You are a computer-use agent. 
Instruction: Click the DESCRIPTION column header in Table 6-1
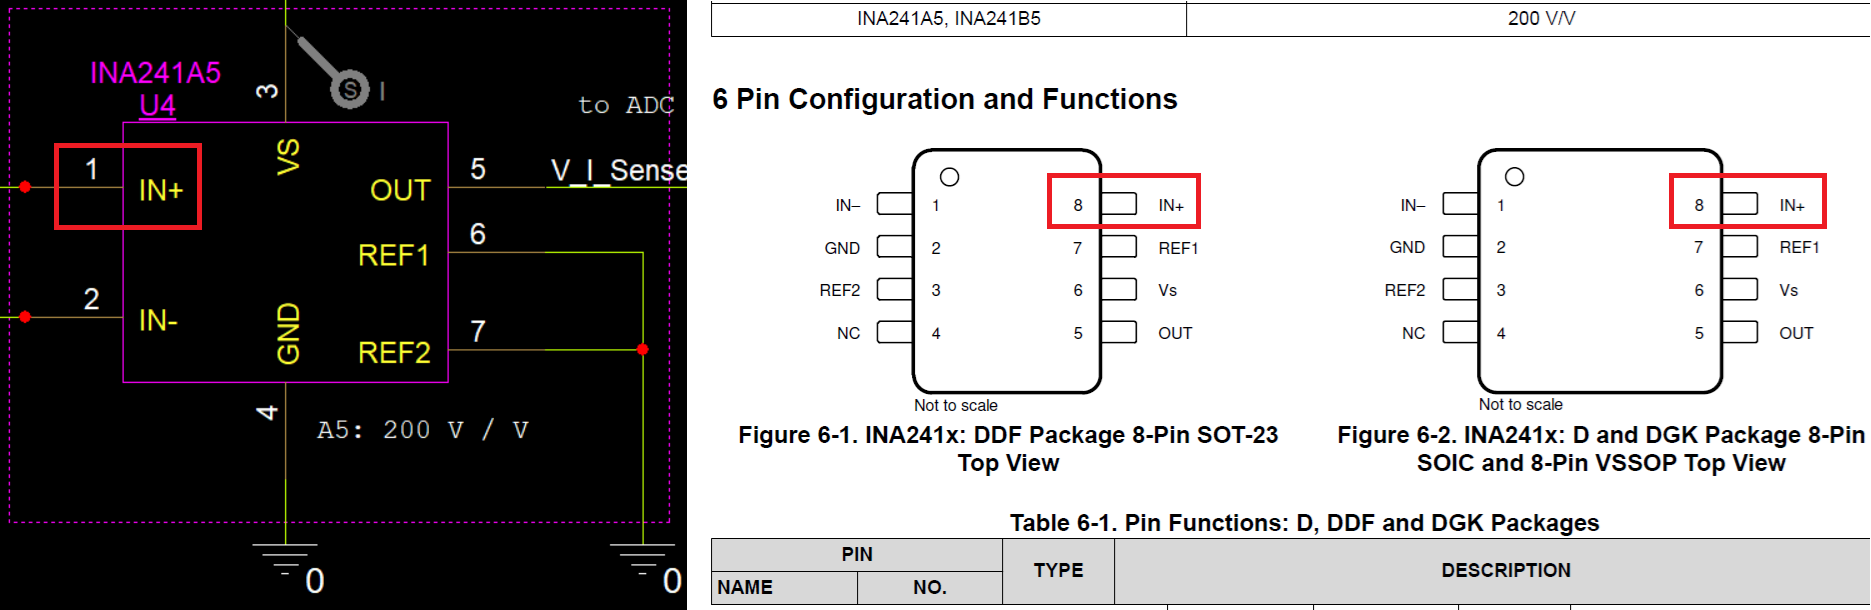pos(1506,570)
